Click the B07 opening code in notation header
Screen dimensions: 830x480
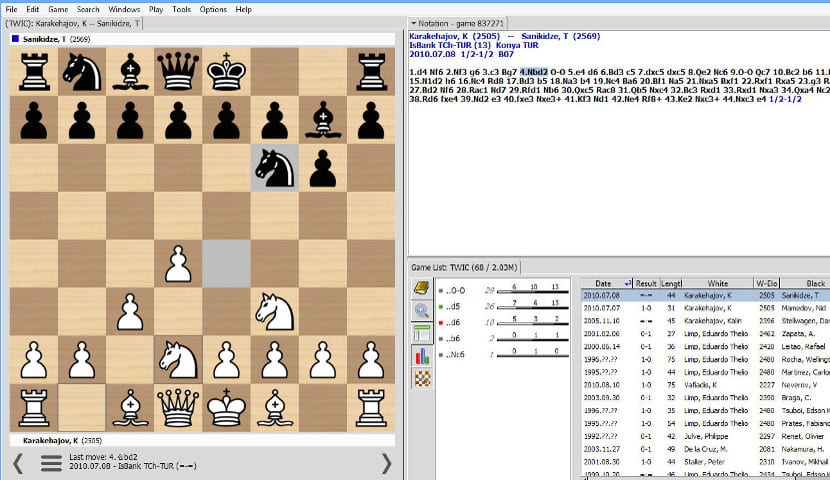(x=506, y=54)
